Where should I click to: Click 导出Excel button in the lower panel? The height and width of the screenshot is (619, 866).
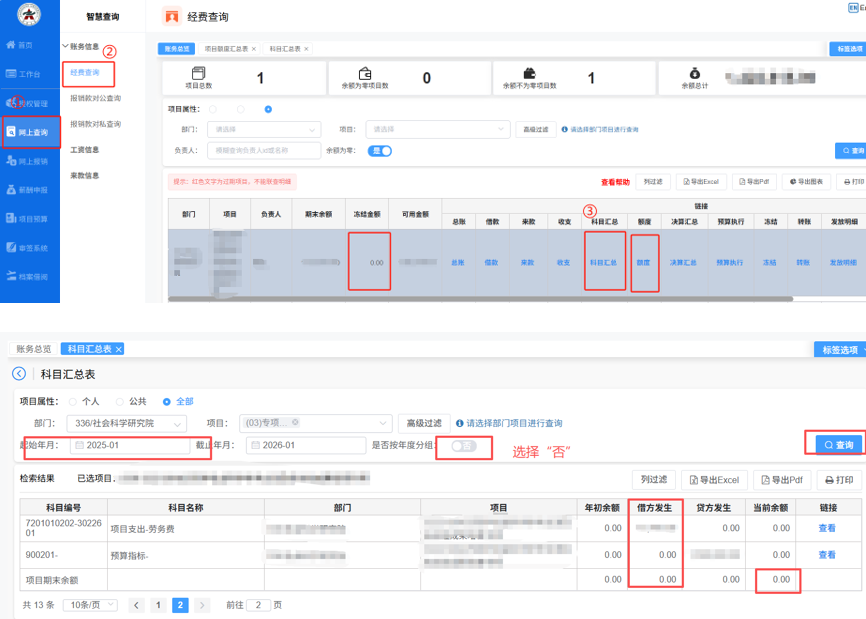(x=712, y=480)
